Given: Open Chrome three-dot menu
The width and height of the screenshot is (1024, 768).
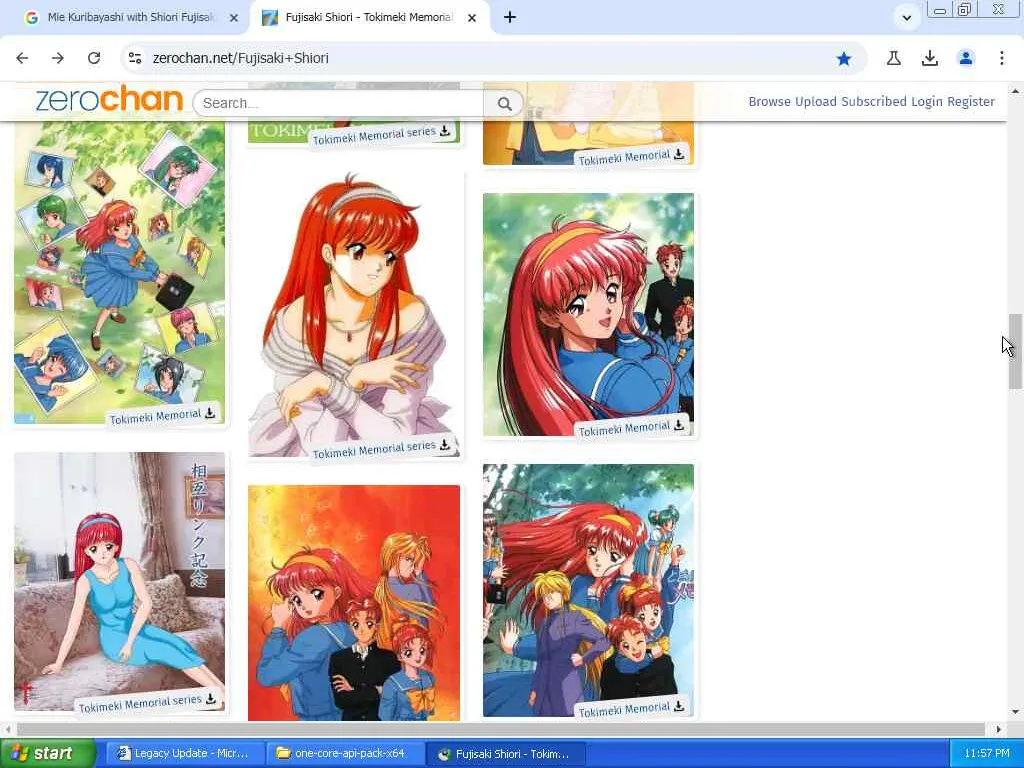Looking at the screenshot, I should (1001, 58).
